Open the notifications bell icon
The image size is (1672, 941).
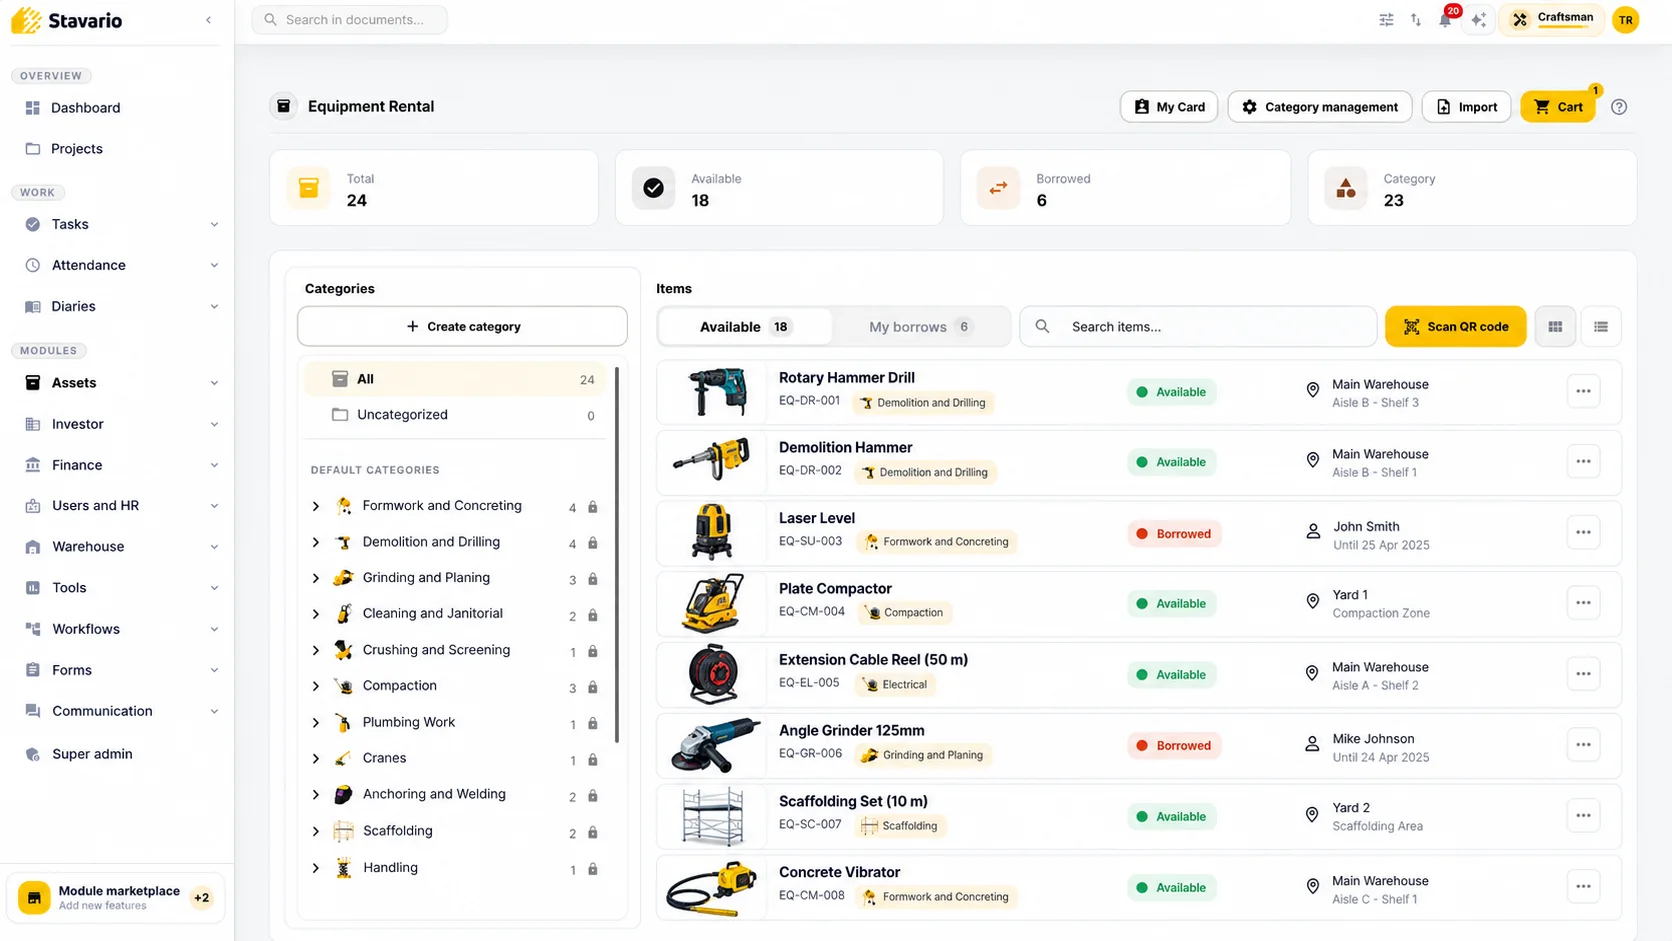pyautogui.click(x=1445, y=20)
